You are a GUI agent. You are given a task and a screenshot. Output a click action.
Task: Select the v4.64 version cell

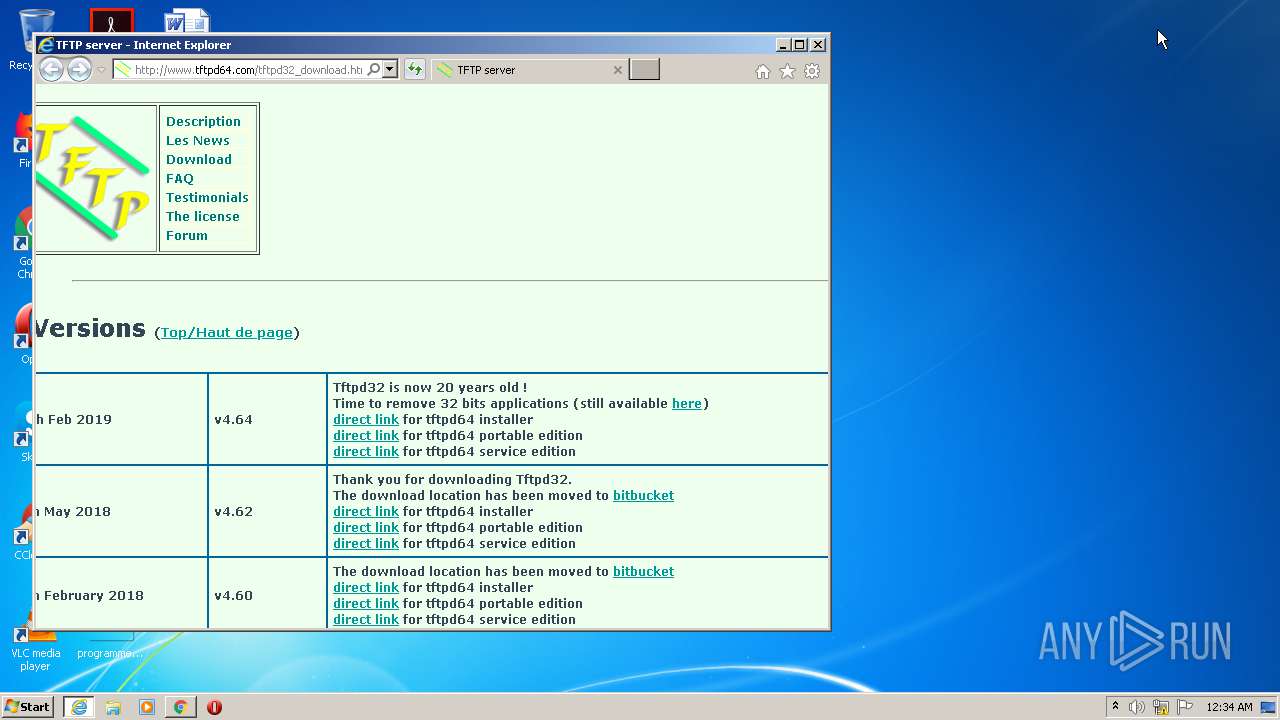(267, 419)
